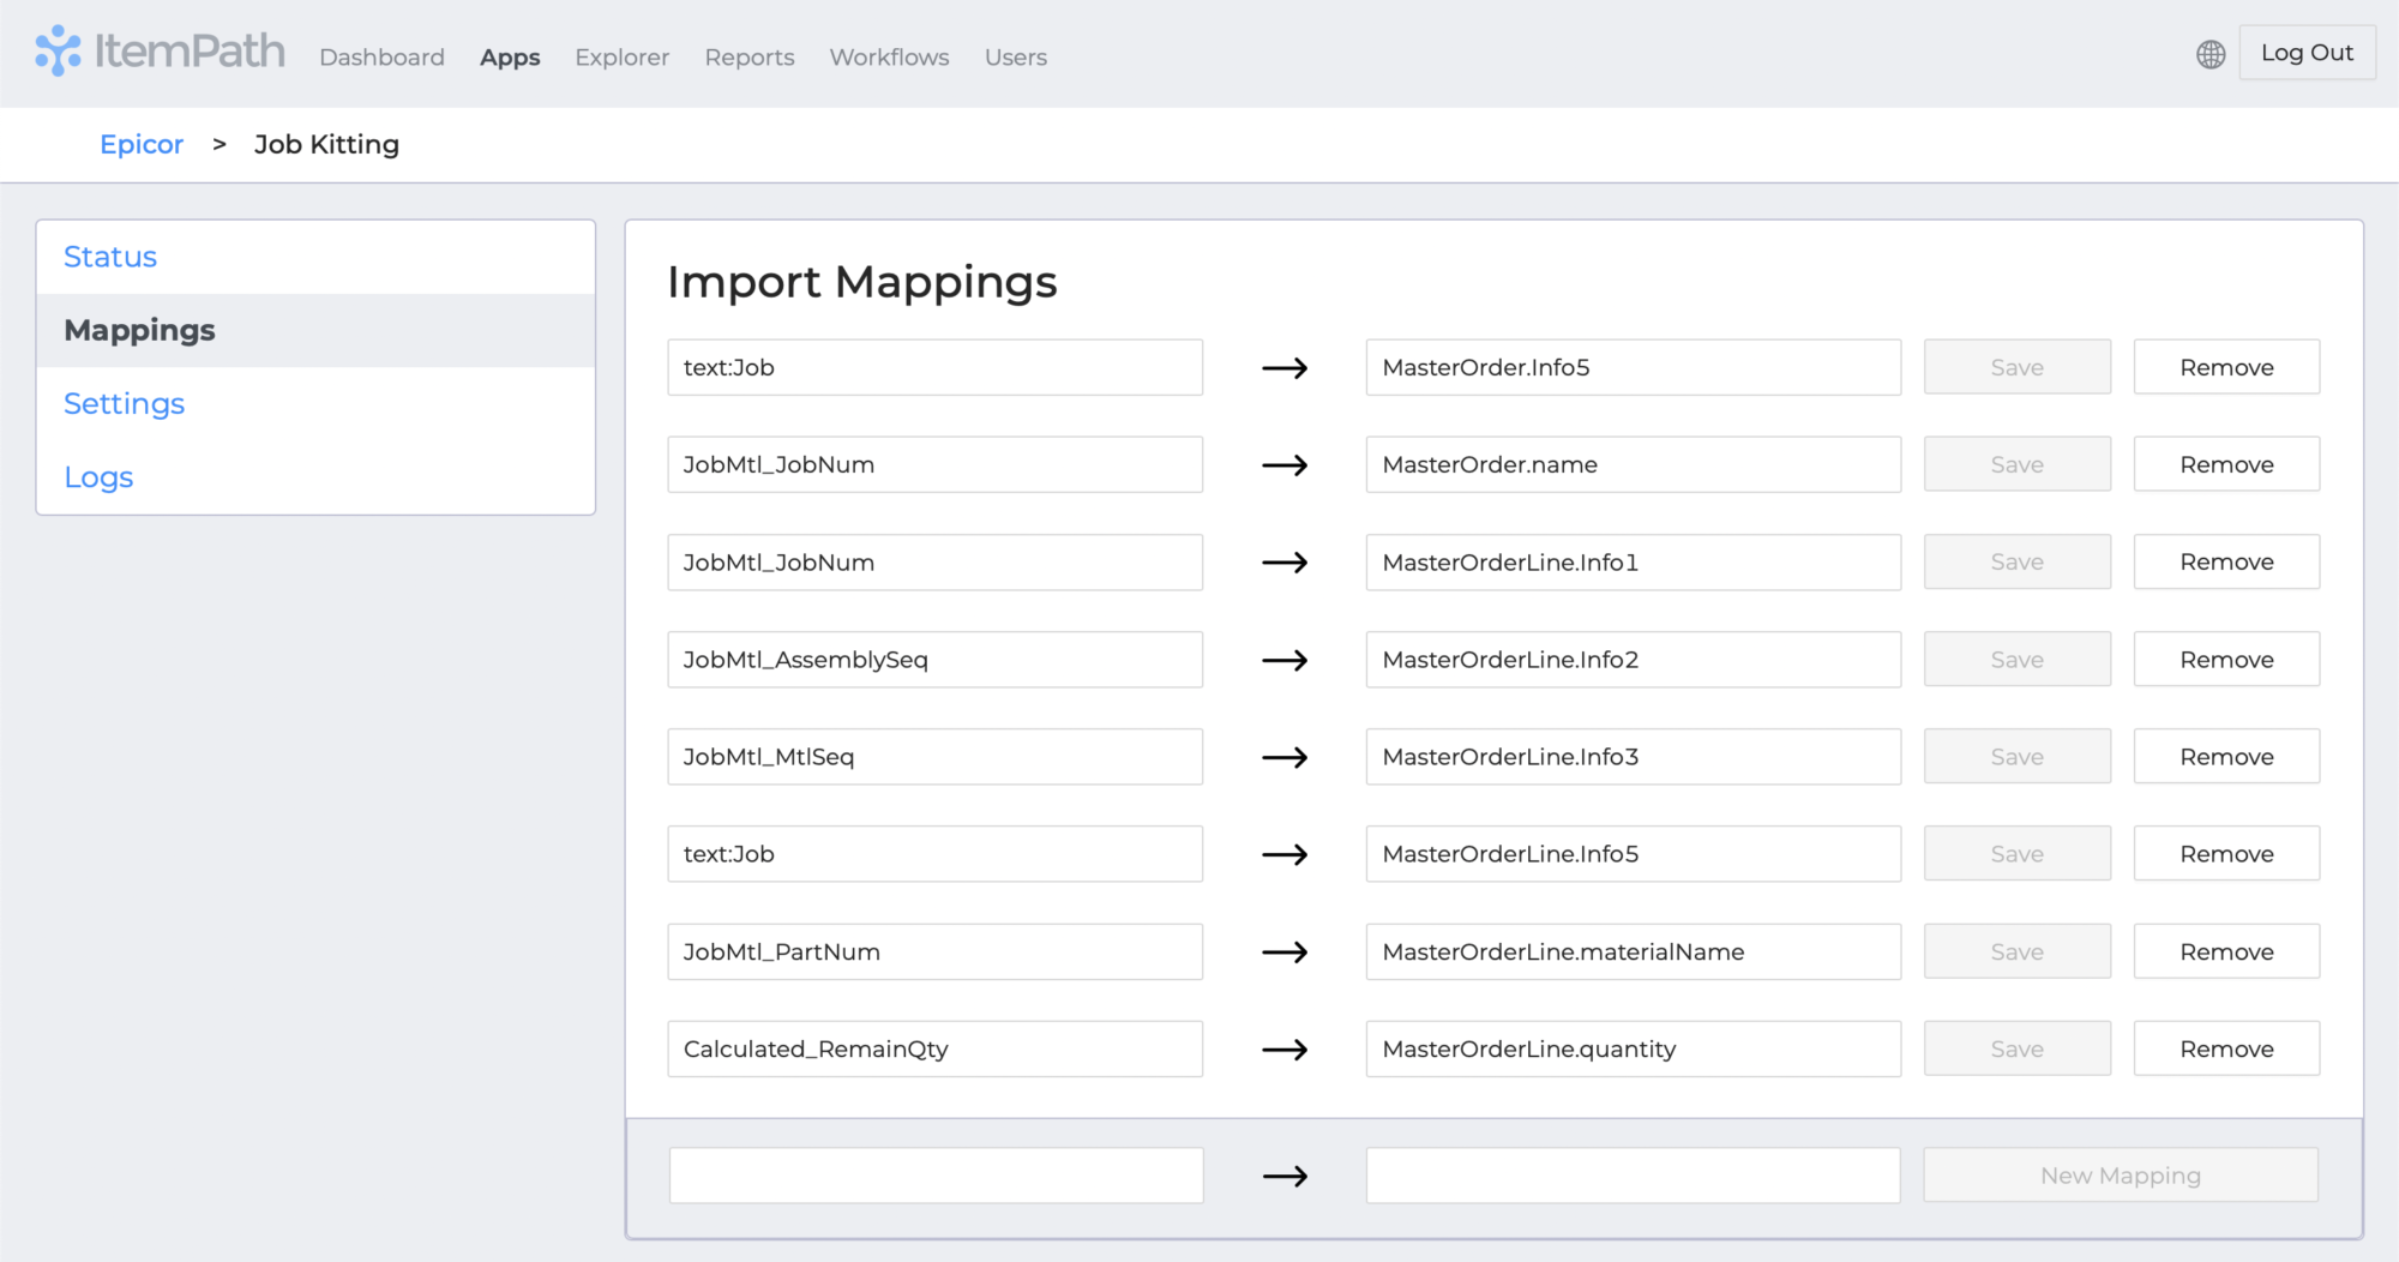
Task: Open the globe language selector icon
Action: 2210,54
